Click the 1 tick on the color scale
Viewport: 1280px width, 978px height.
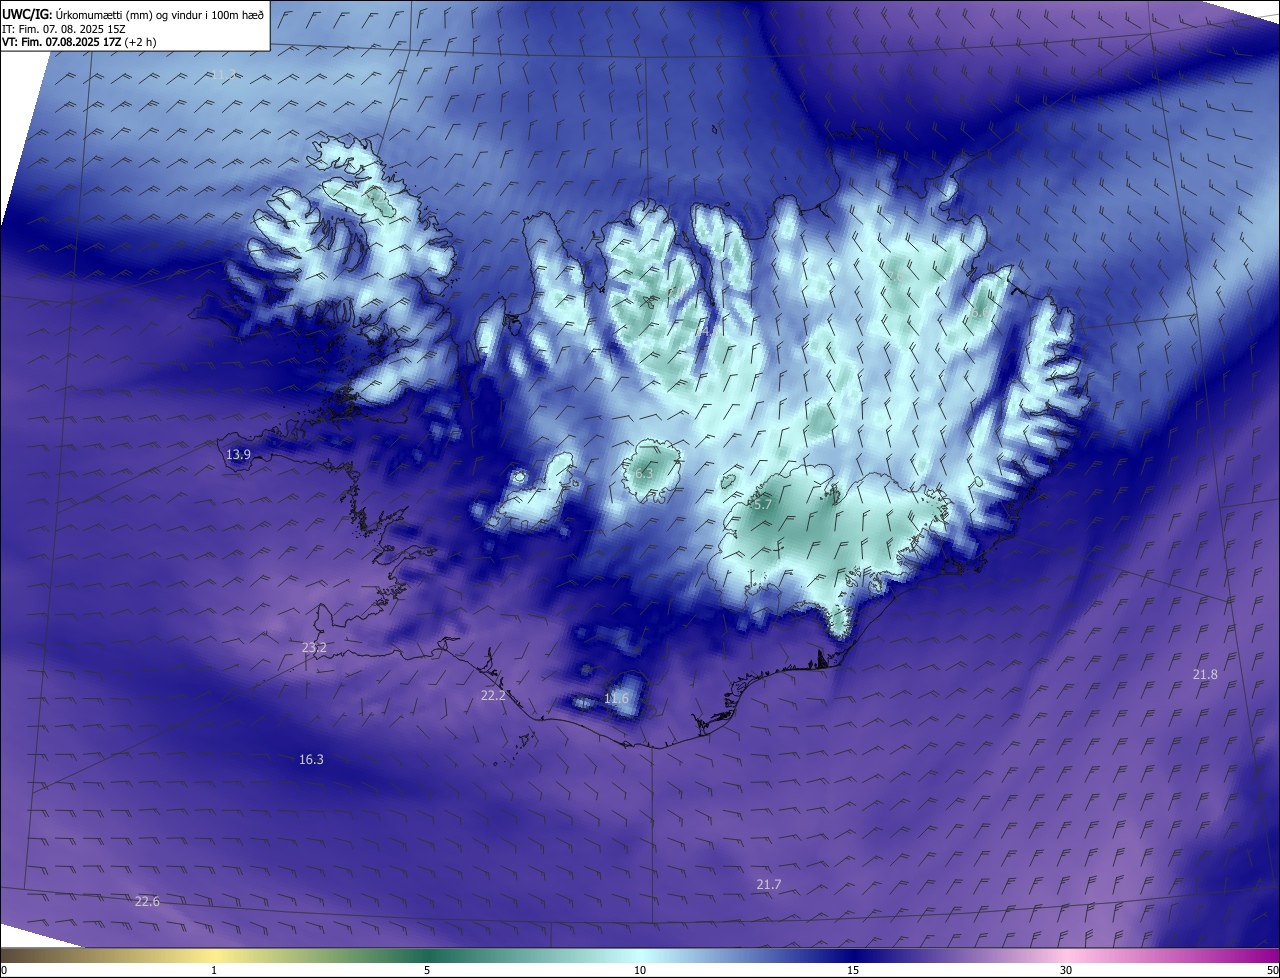[214, 971]
